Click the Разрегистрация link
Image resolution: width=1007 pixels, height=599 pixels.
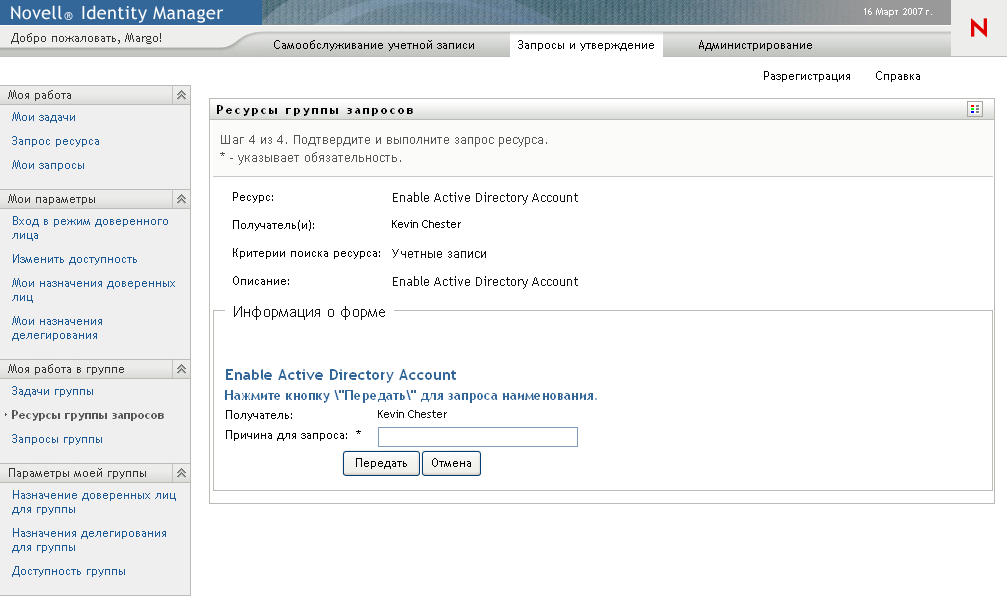[x=806, y=76]
